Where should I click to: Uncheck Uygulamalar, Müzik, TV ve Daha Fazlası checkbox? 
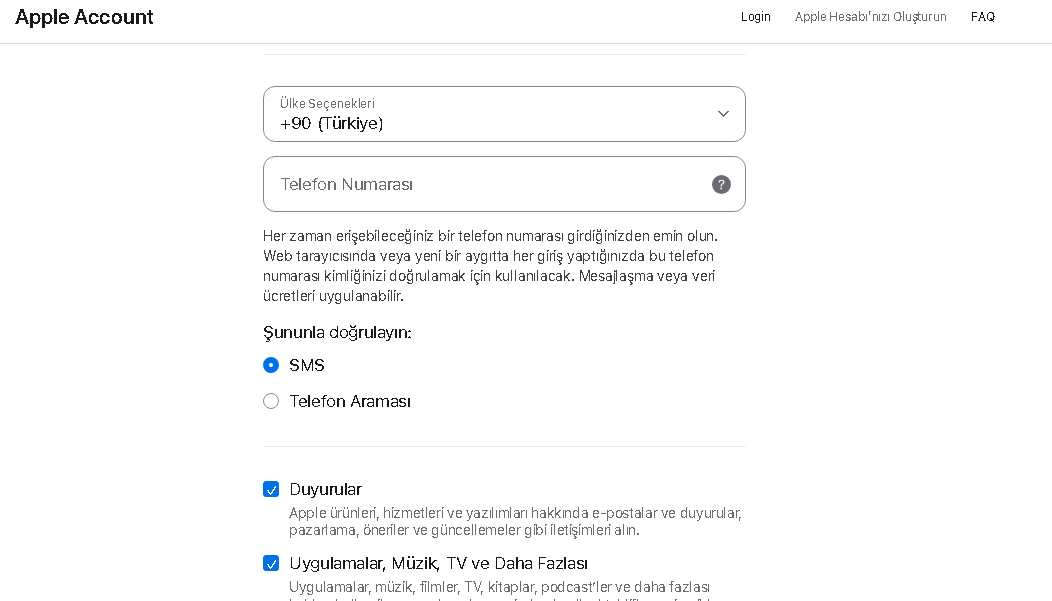tap(271, 563)
